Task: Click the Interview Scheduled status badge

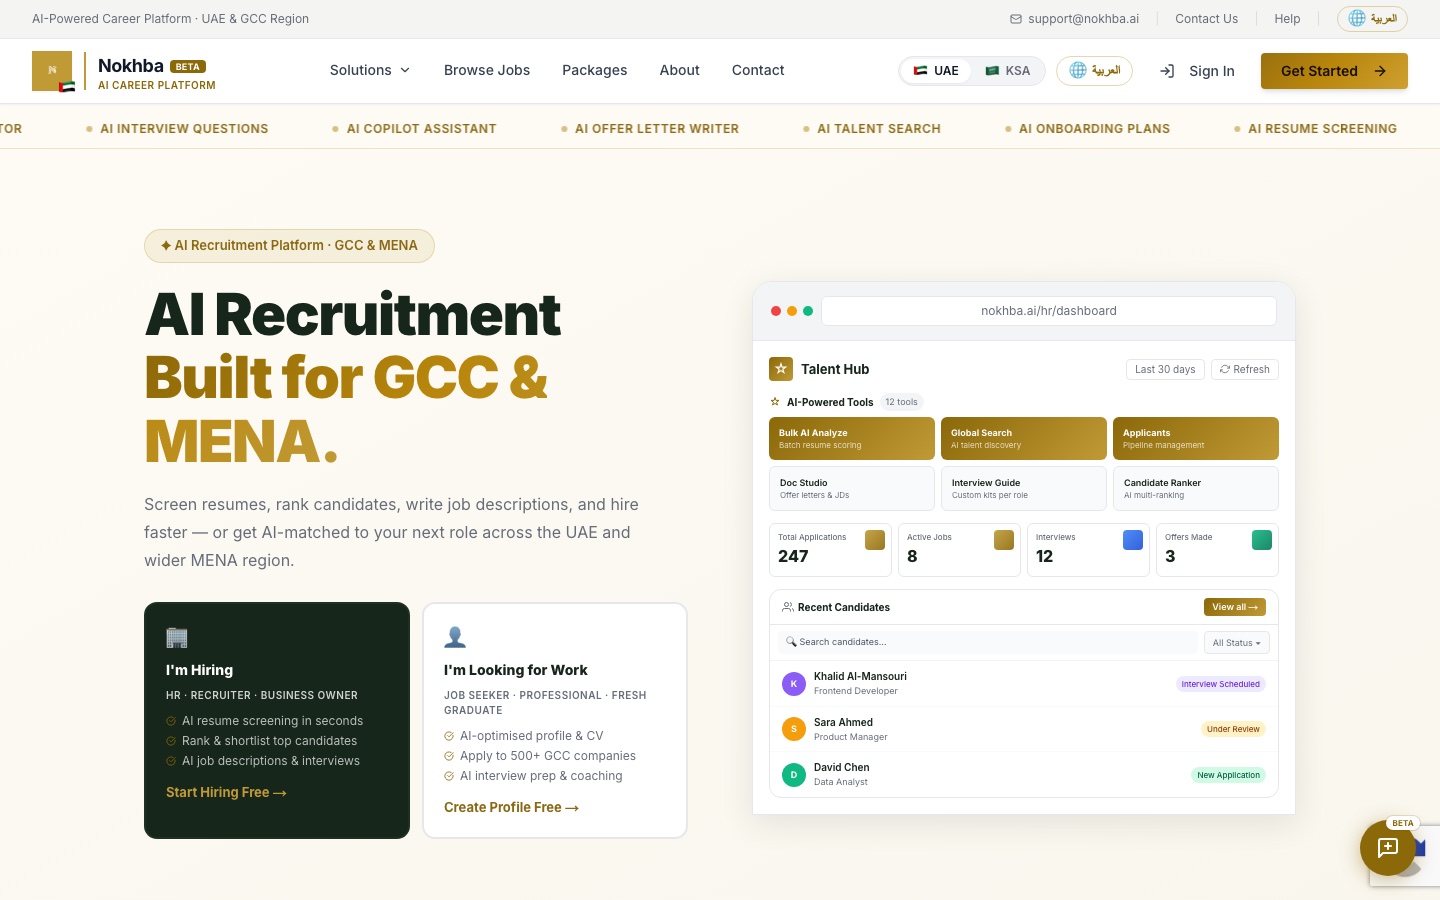Action: [x=1221, y=684]
